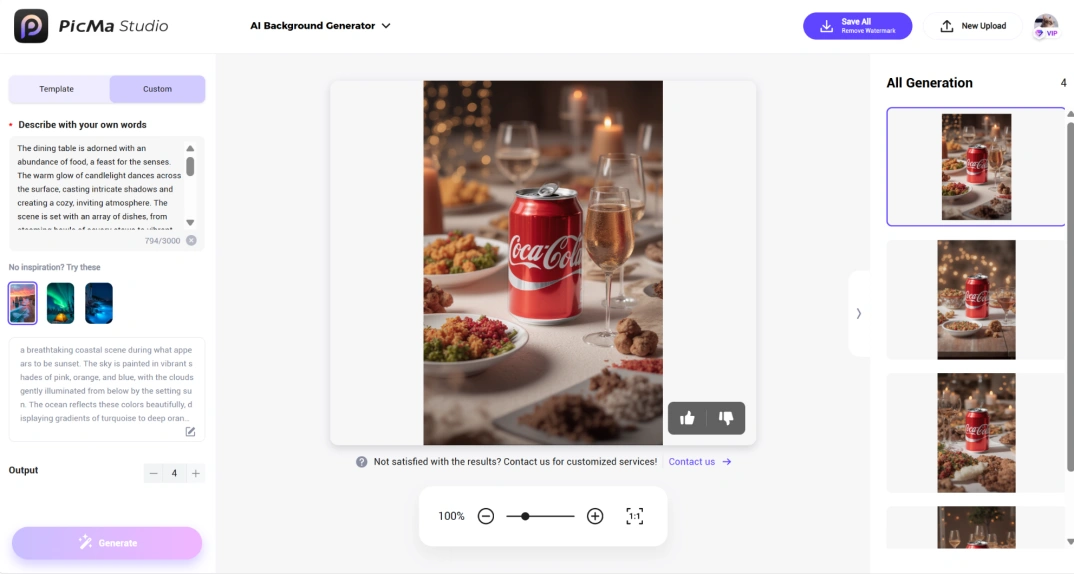The height and width of the screenshot is (574, 1074).
Task: Select the blue night inspiration thumbnail
Action: [99, 303]
